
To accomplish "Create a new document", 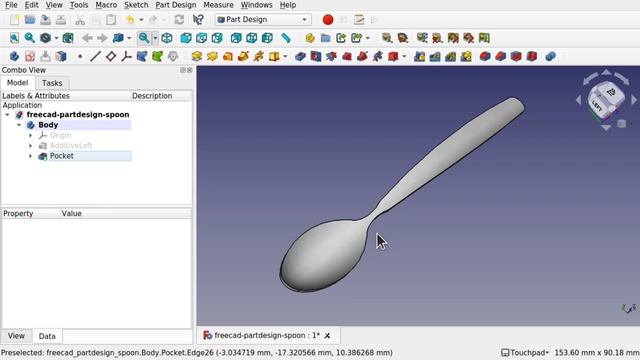I will pos(15,20).
